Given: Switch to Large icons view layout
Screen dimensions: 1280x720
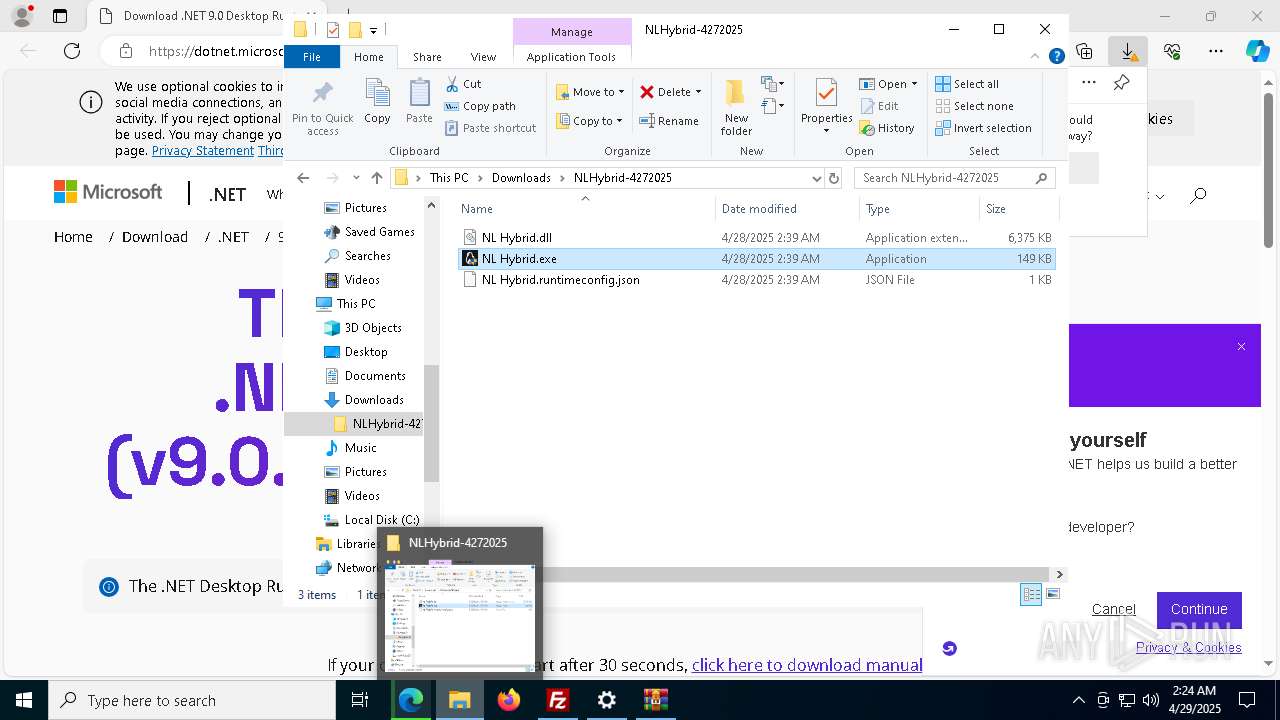Looking at the screenshot, I should [1053, 594].
